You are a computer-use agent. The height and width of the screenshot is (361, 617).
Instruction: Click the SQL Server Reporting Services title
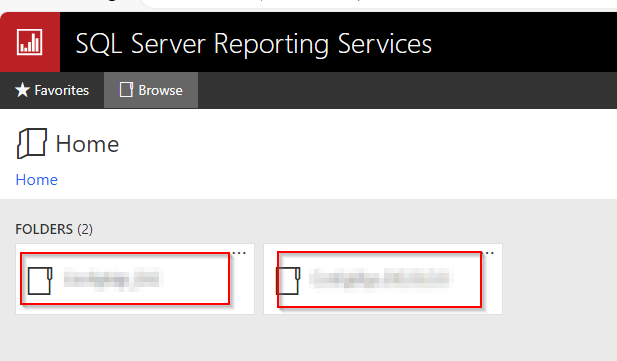253,43
